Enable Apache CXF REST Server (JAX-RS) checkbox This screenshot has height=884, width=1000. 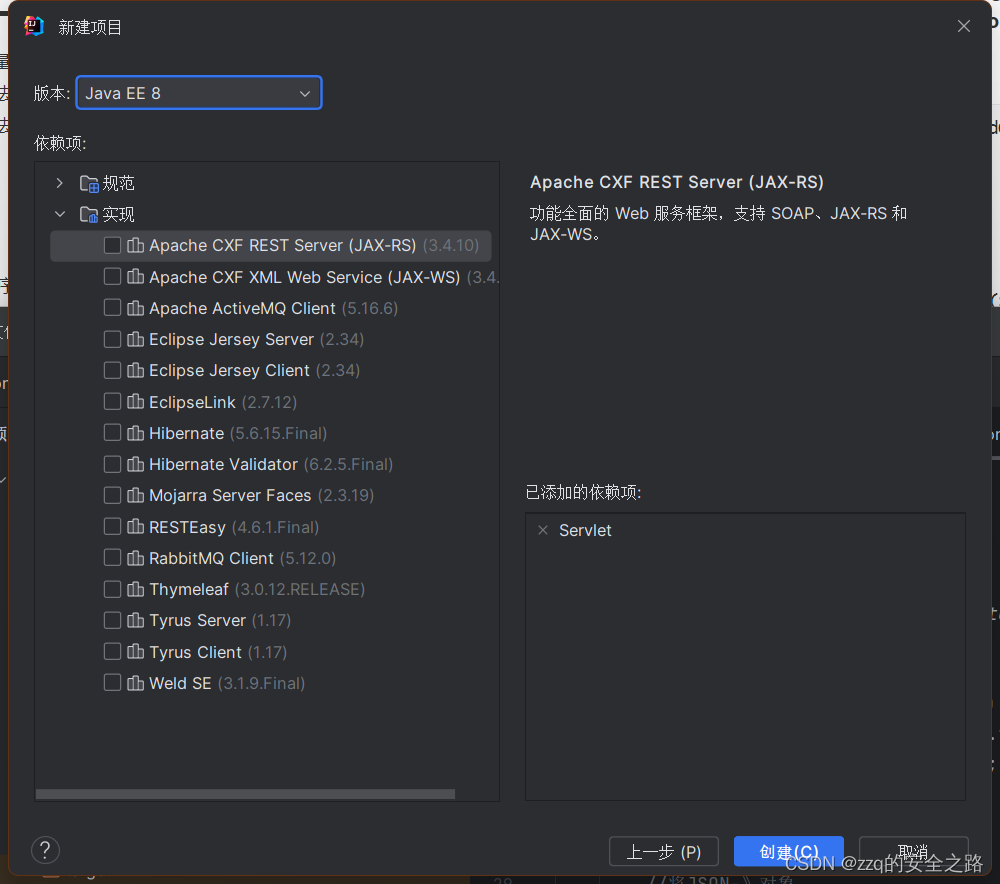tap(112, 246)
